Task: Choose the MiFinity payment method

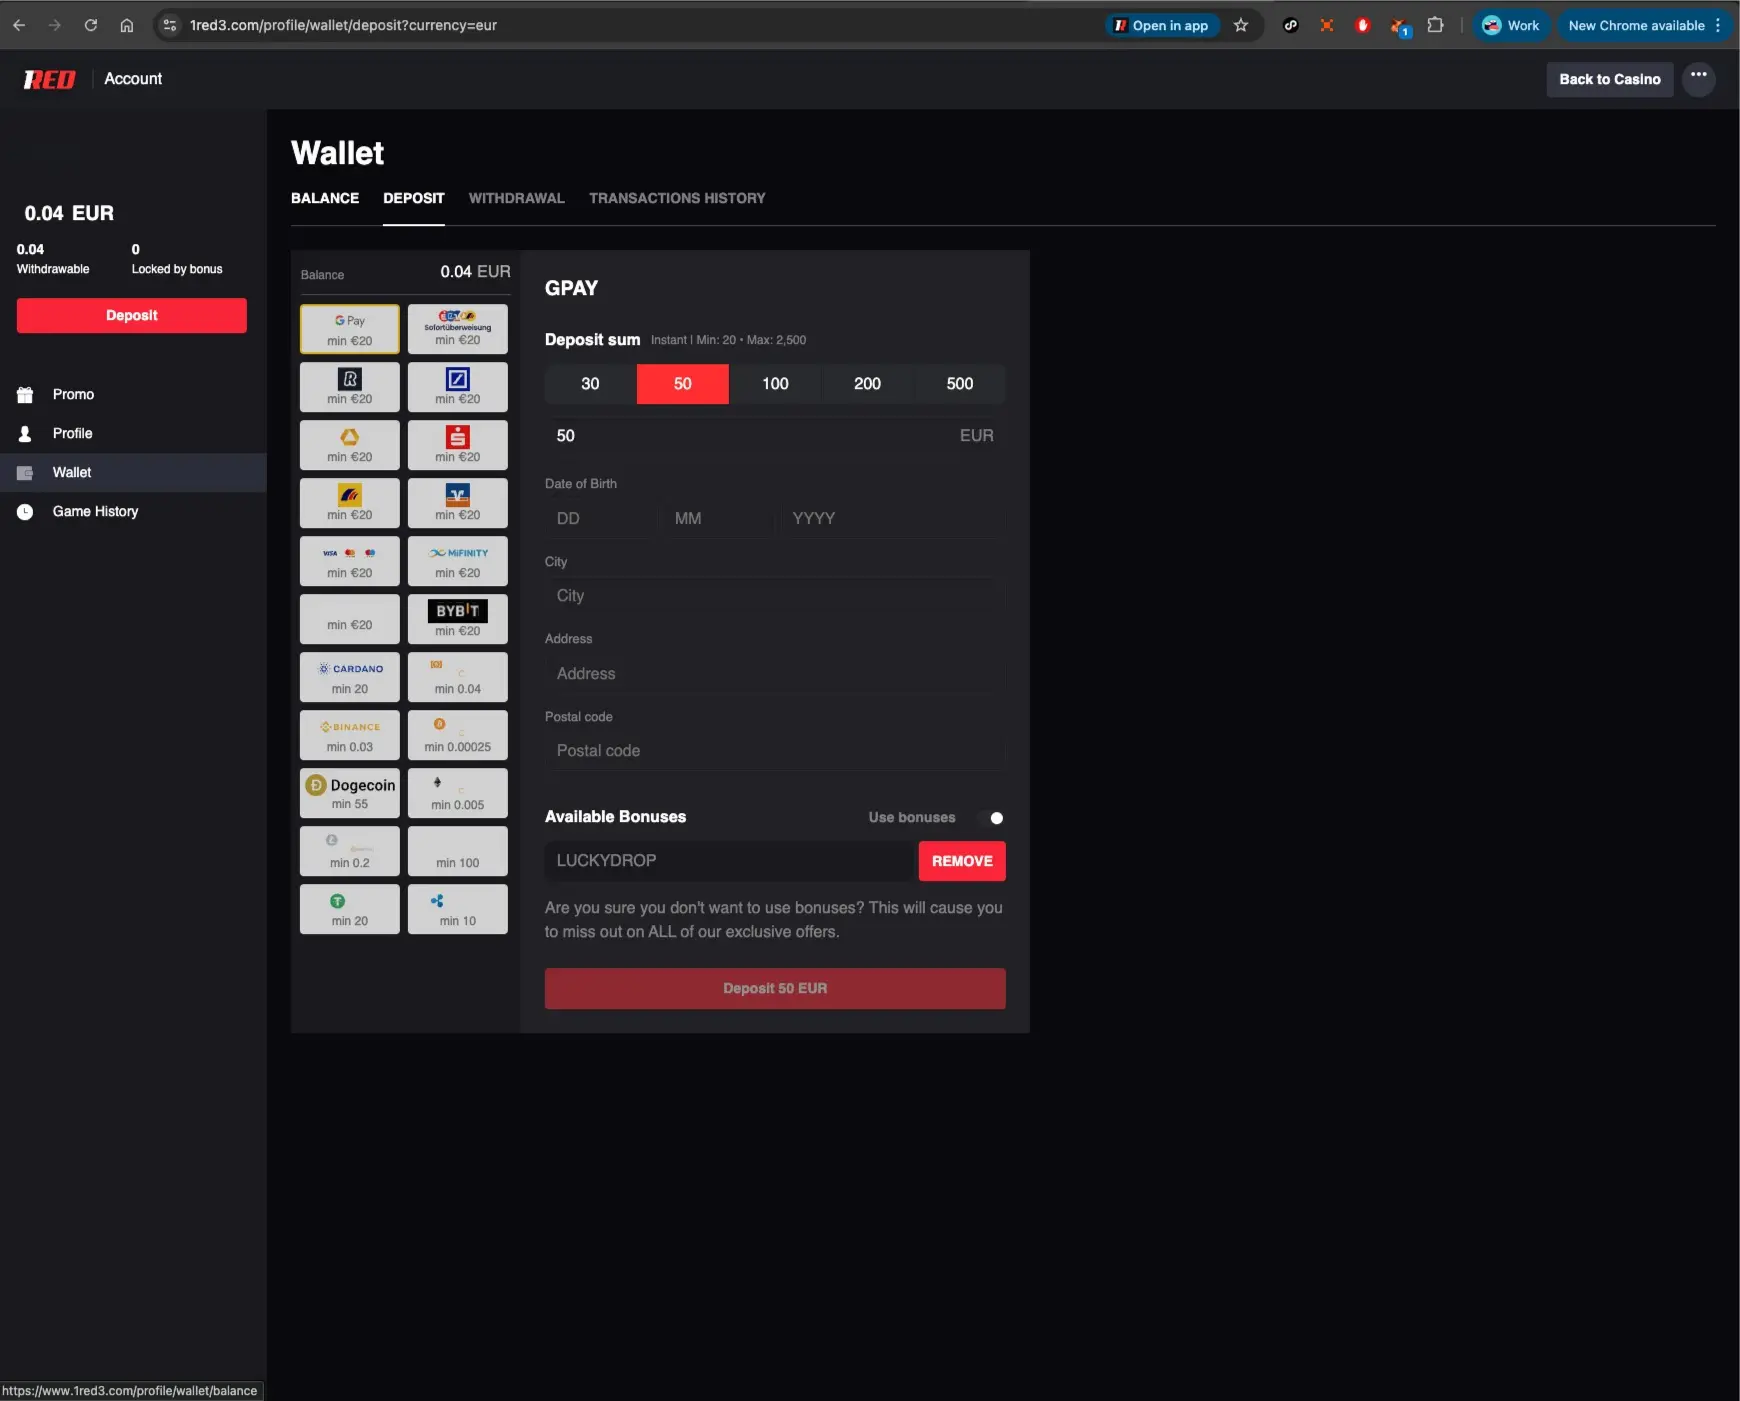Action: point(457,561)
